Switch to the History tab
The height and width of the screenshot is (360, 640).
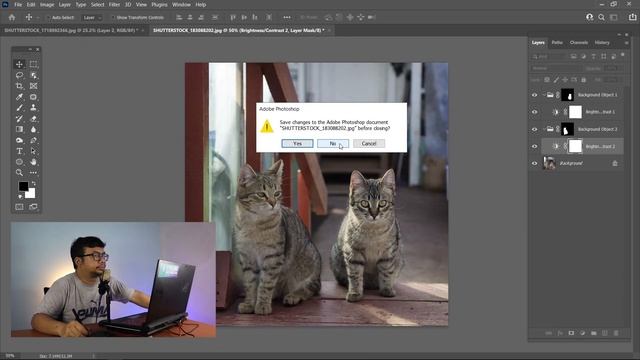click(602, 42)
